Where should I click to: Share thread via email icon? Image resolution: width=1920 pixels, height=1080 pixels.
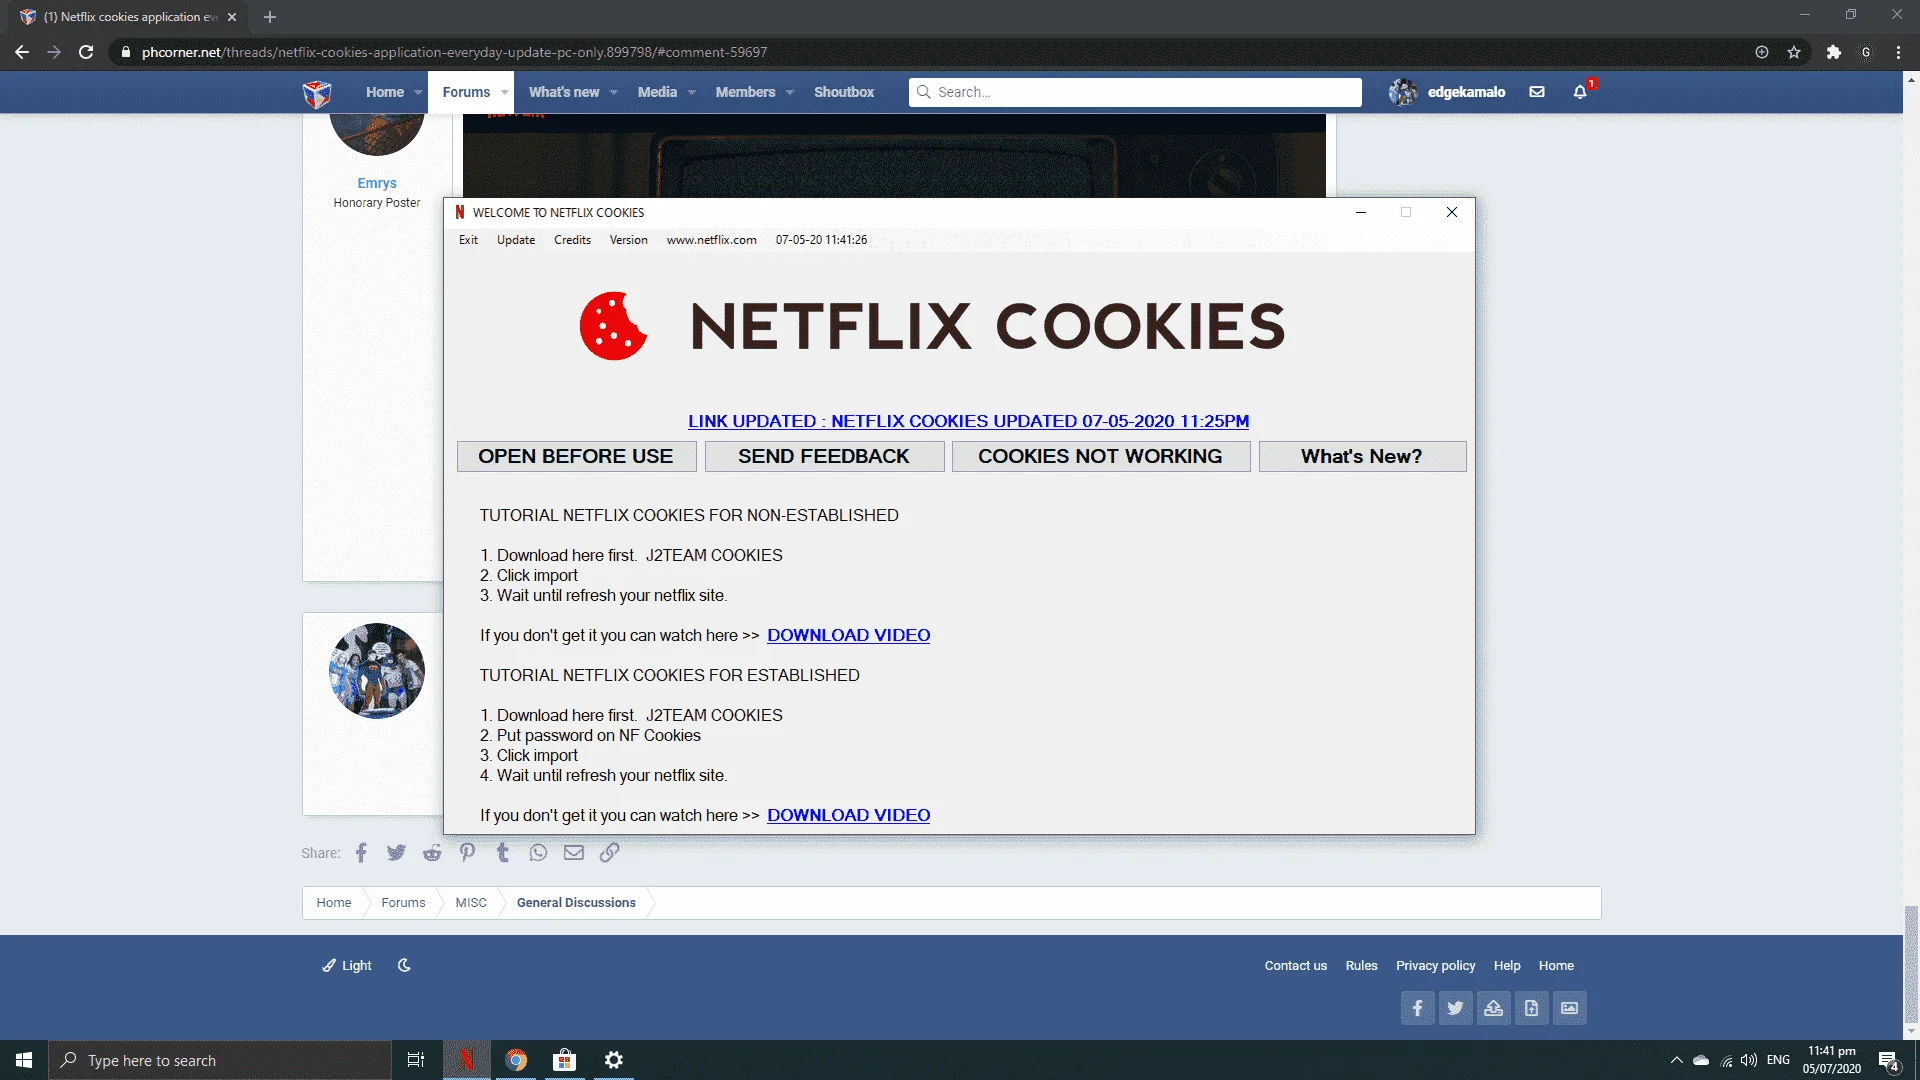[x=574, y=853]
